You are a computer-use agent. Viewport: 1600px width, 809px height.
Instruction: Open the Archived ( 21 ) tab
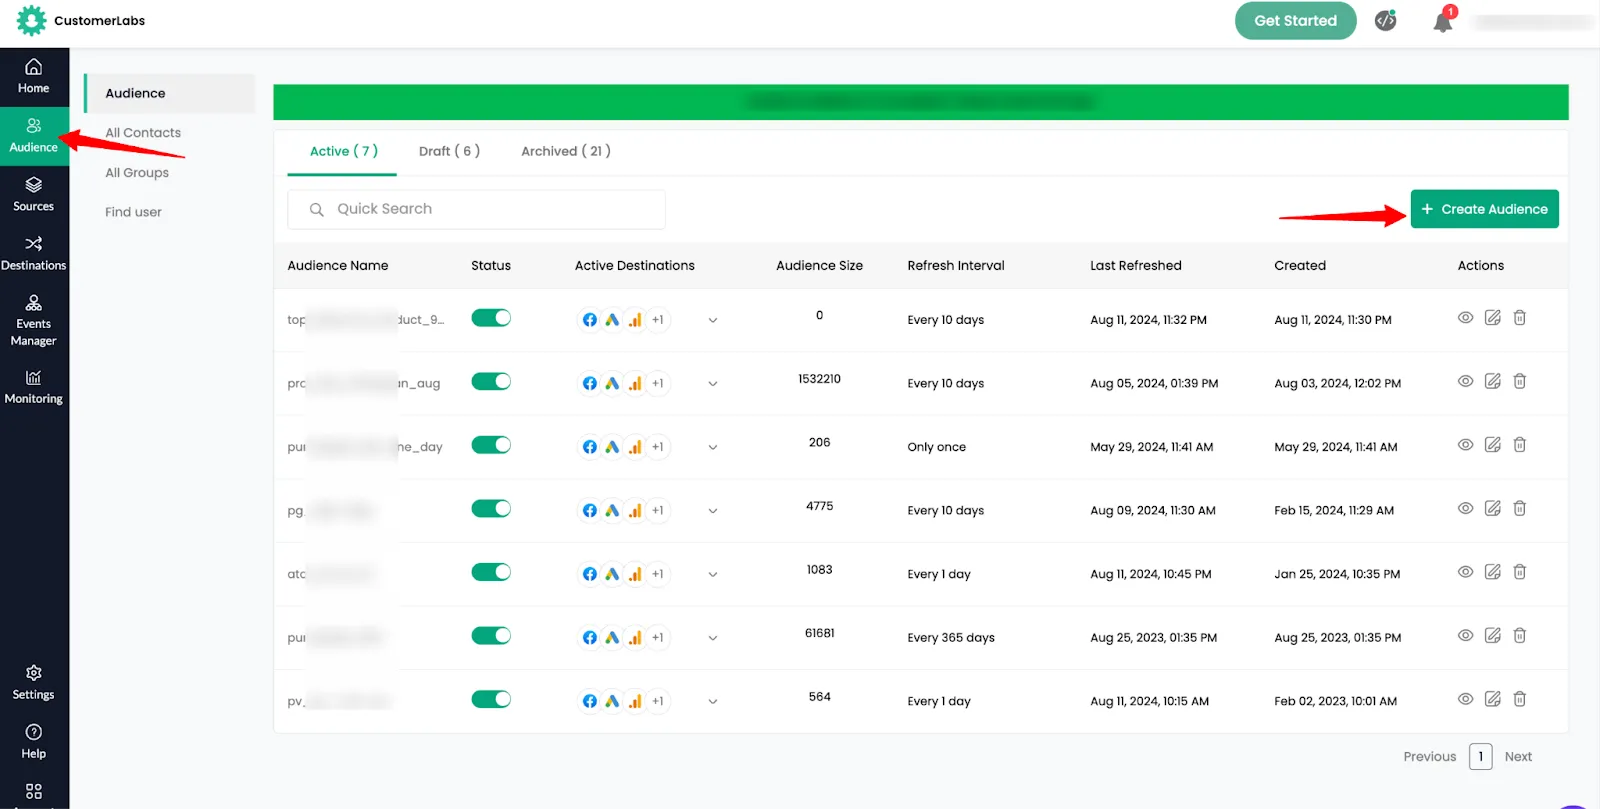565,151
